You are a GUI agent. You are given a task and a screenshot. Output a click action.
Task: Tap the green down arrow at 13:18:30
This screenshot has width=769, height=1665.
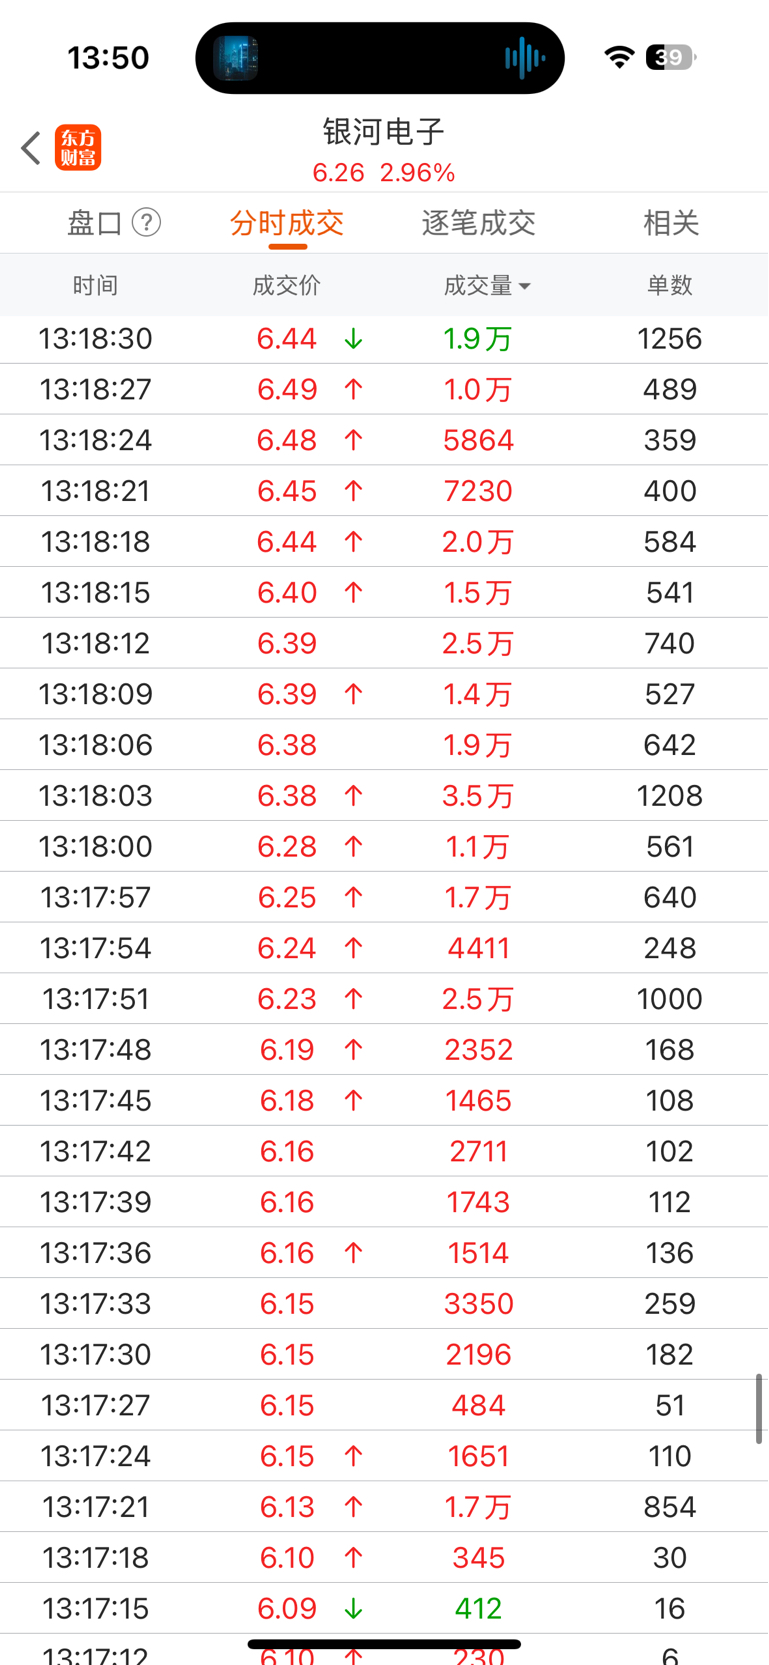coord(353,339)
